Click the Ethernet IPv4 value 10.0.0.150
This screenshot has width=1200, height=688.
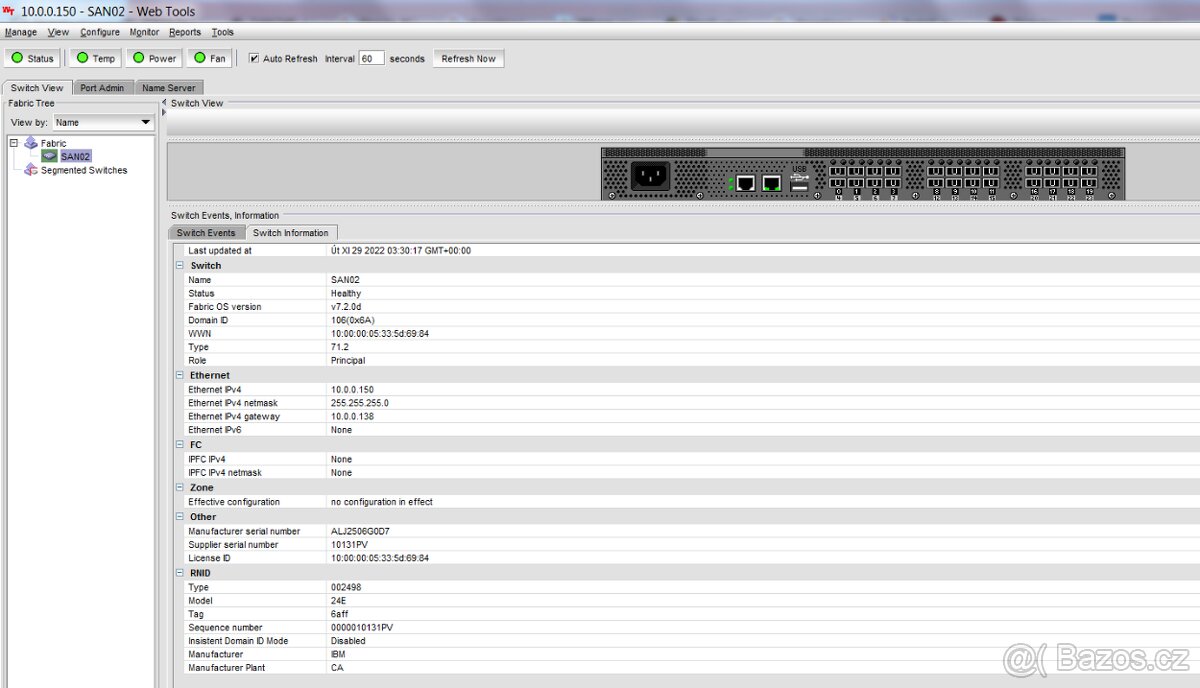click(352, 389)
